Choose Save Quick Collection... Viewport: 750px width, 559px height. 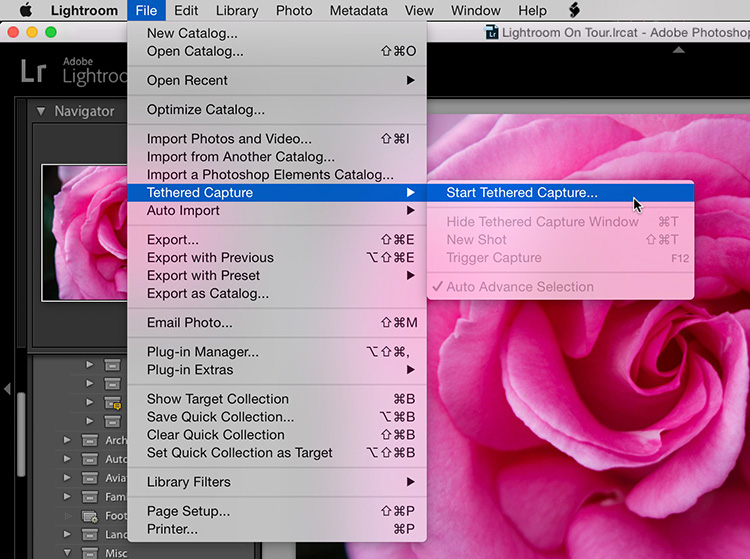tap(277, 417)
